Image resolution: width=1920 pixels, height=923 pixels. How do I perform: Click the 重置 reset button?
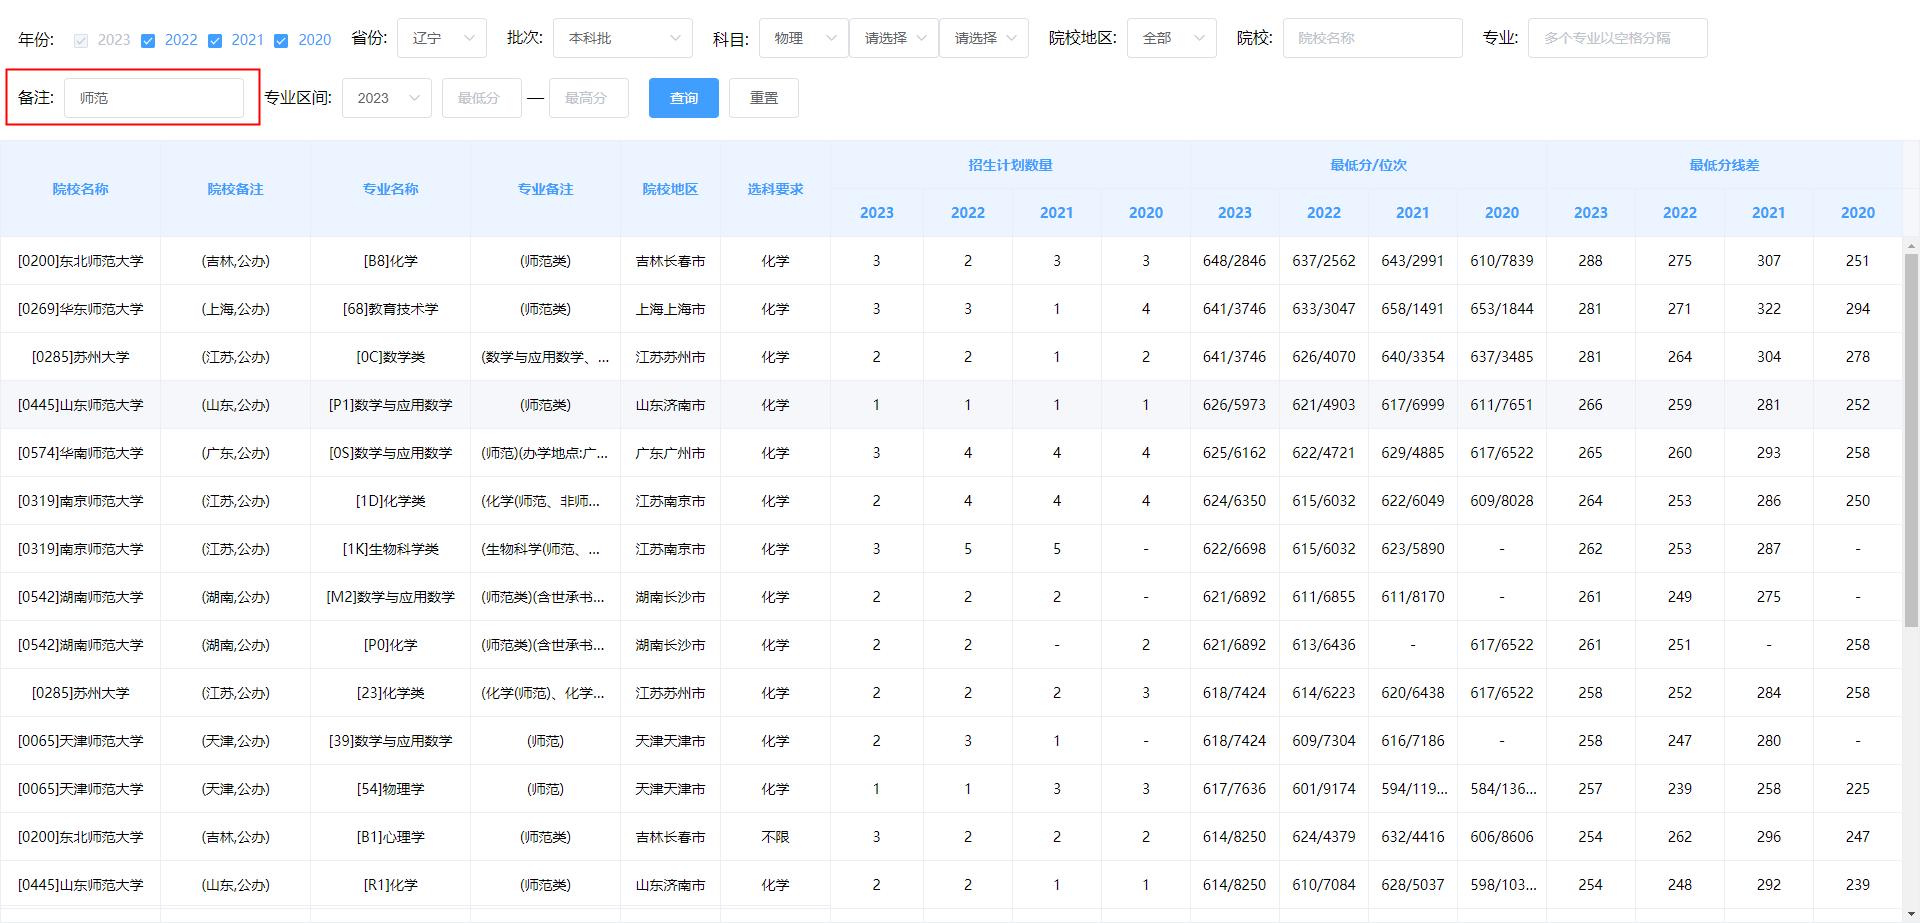(763, 97)
